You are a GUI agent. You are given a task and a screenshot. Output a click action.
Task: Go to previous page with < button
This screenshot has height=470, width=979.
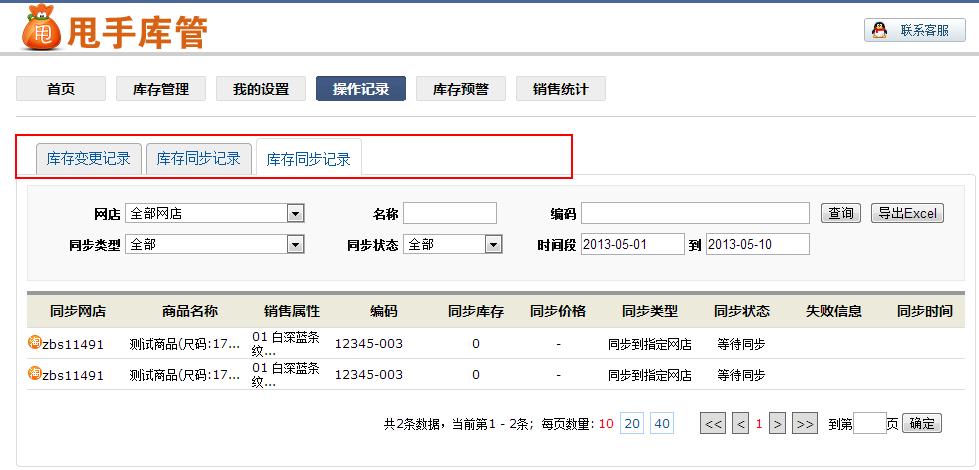pos(741,424)
